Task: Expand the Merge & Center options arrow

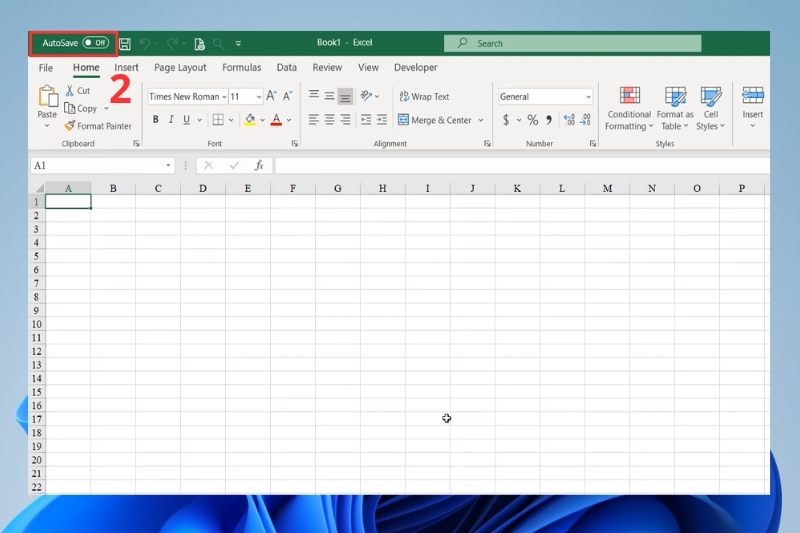Action: click(x=481, y=120)
